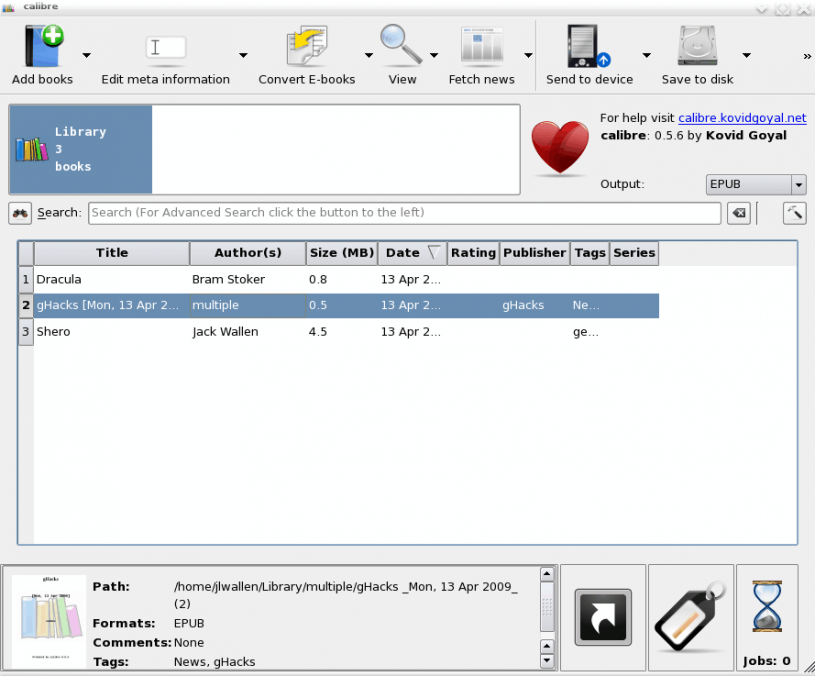Click the View magnifier icon
Image resolution: width=815 pixels, height=676 pixels.
pos(401,44)
